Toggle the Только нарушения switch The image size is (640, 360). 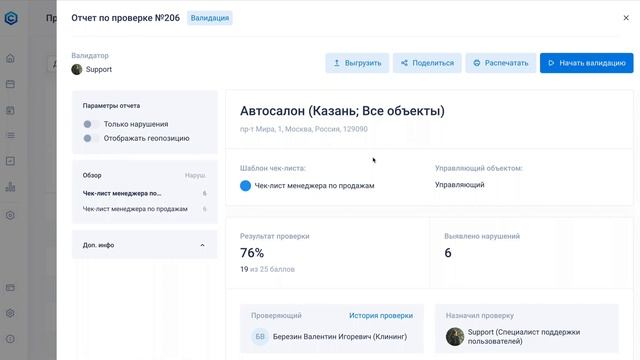tap(91, 124)
